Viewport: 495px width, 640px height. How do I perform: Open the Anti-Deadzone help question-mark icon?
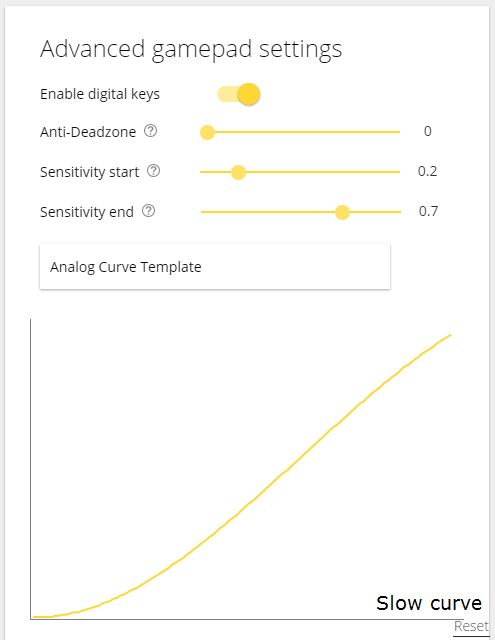click(x=151, y=131)
